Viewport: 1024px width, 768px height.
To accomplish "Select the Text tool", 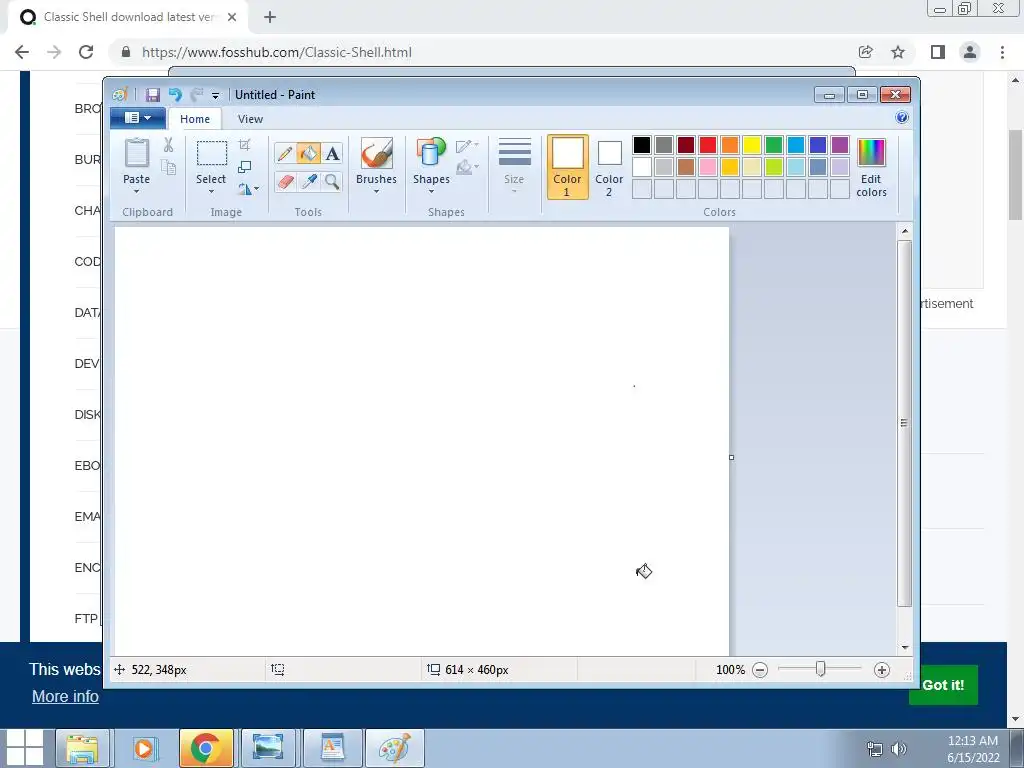I will point(332,153).
